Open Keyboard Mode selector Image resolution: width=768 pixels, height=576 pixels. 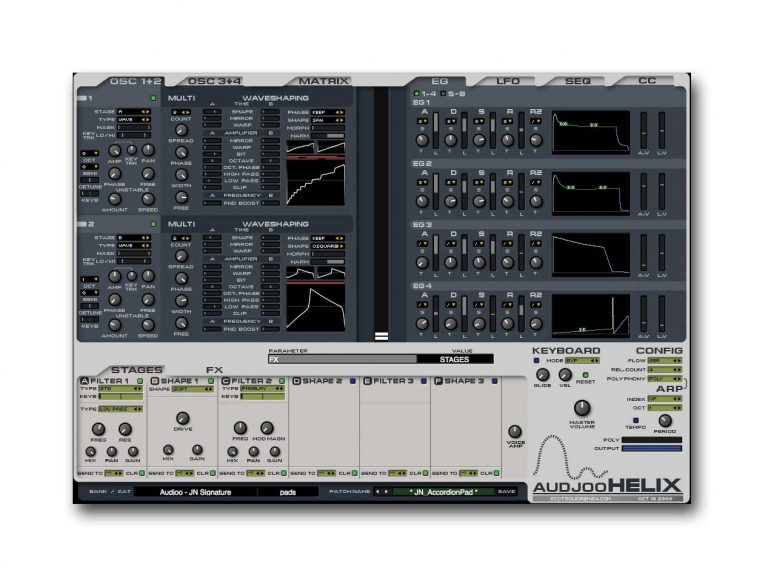click(x=582, y=360)
